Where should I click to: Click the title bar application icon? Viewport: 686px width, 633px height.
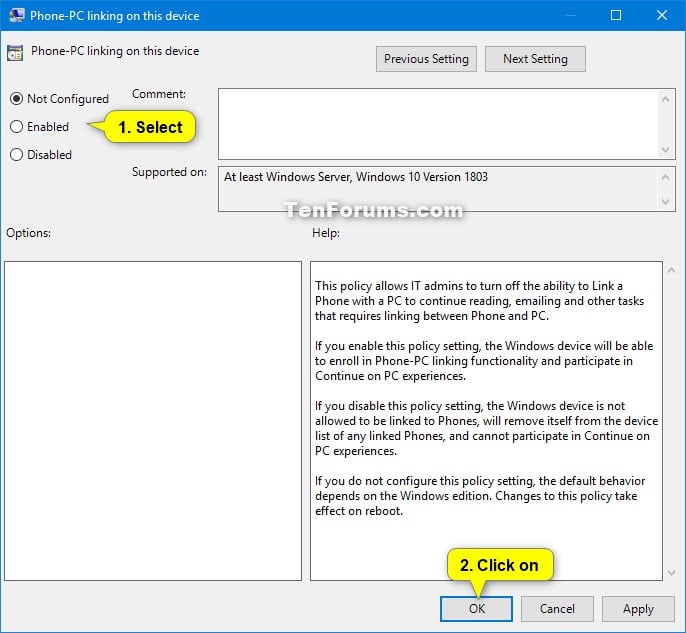point(17,15)
